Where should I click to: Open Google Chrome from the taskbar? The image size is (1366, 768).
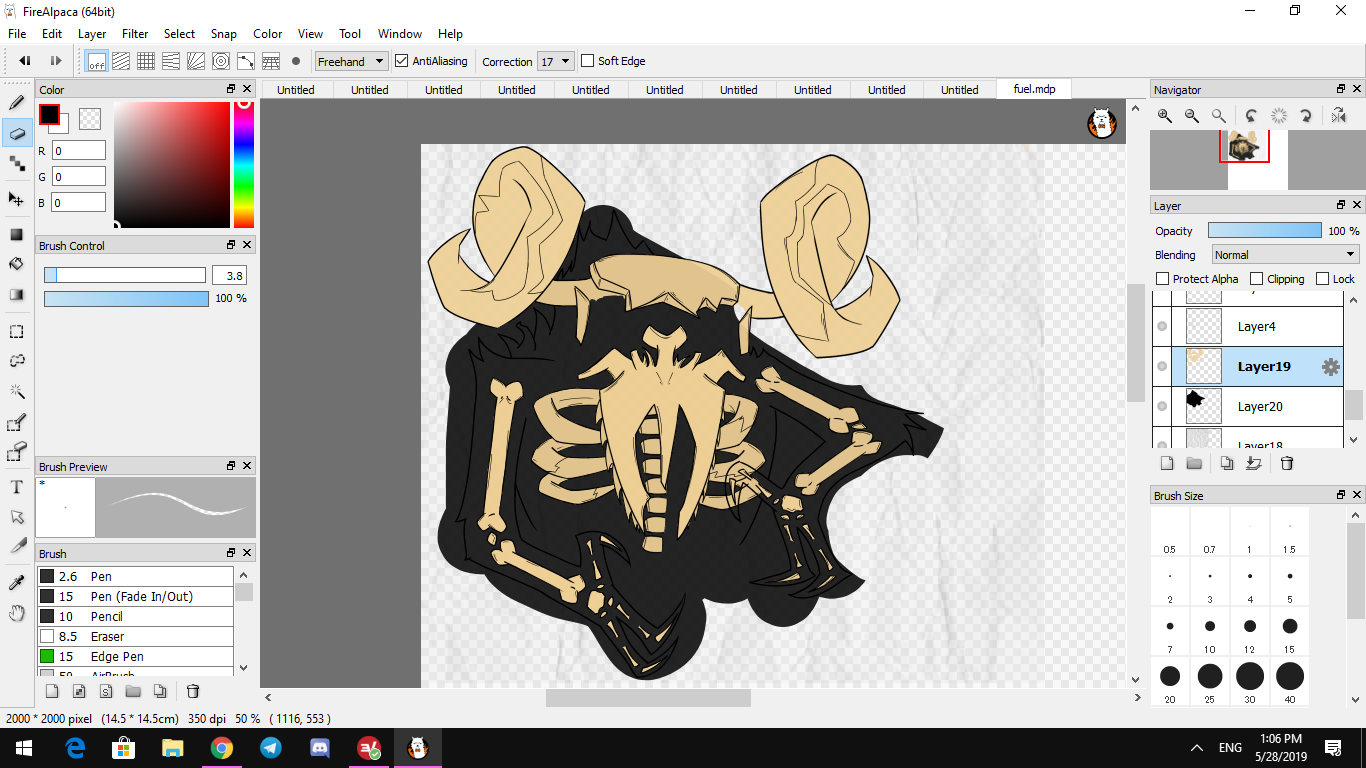[x=222, y=748]
